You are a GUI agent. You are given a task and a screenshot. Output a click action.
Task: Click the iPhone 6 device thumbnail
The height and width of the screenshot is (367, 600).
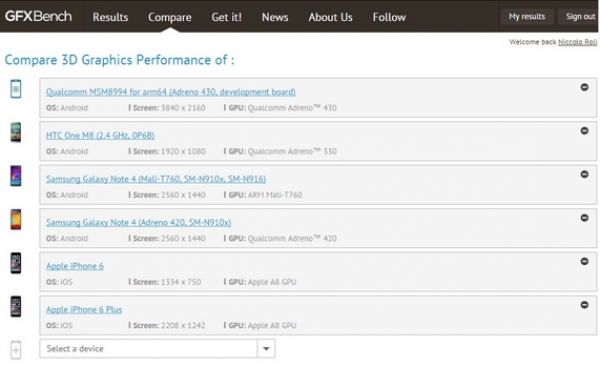click(x=16, y=263)
